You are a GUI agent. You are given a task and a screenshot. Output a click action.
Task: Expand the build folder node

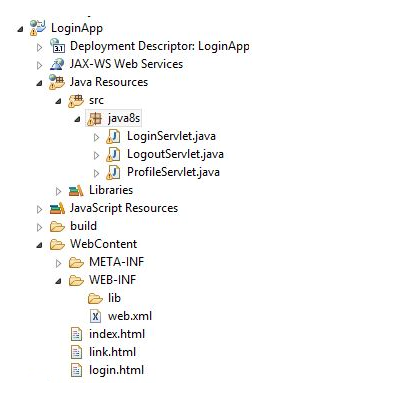tap(39, 227)
